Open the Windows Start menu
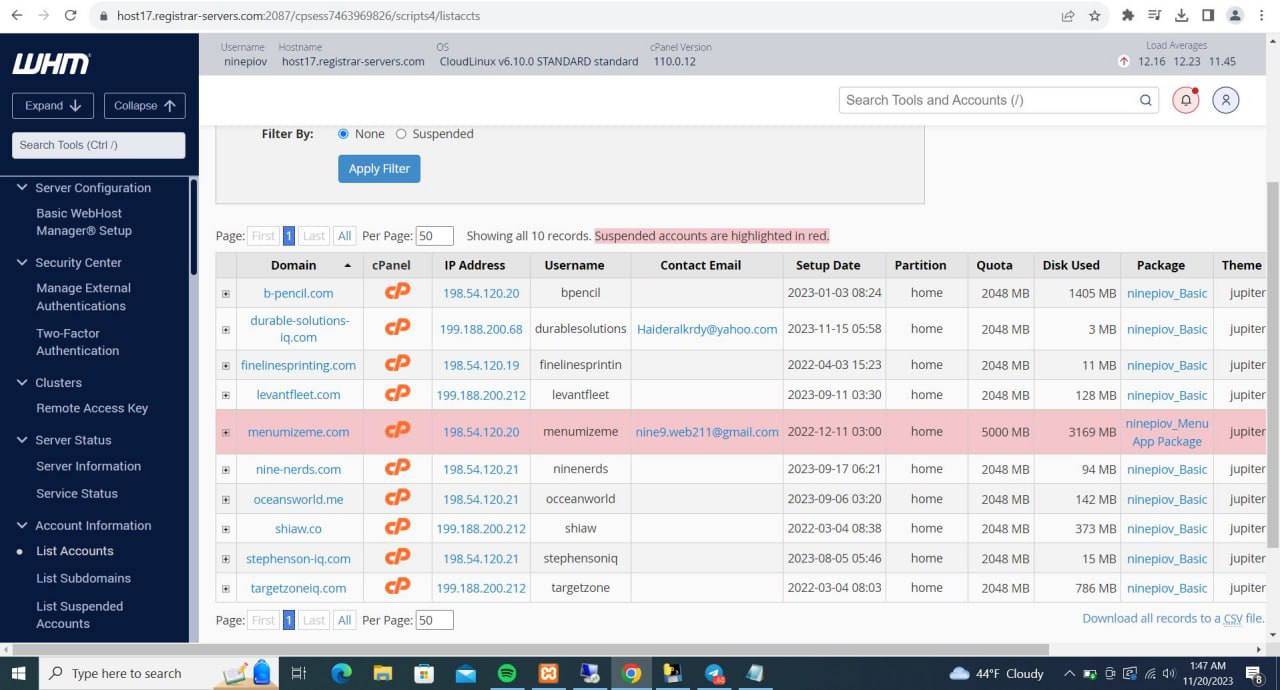1280x690 pixels. (x=18, y=673)
